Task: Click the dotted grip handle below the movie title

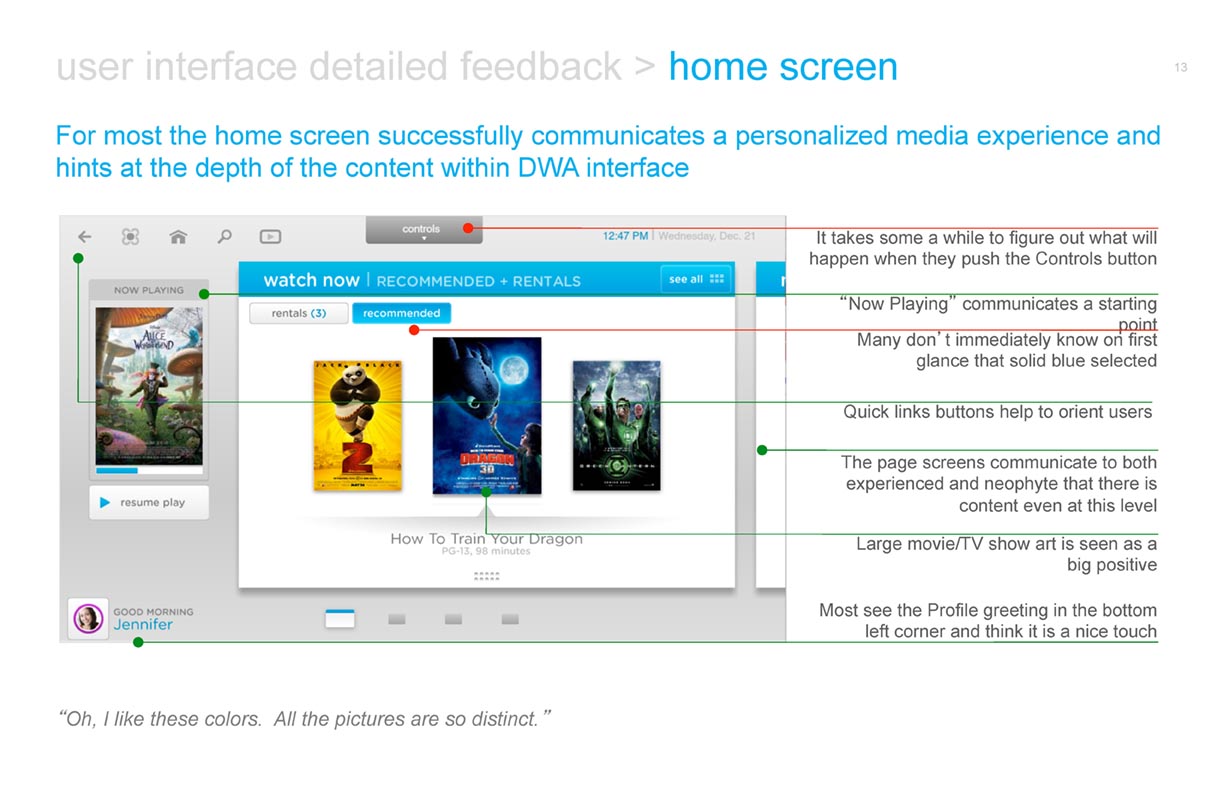Action: 486,576
